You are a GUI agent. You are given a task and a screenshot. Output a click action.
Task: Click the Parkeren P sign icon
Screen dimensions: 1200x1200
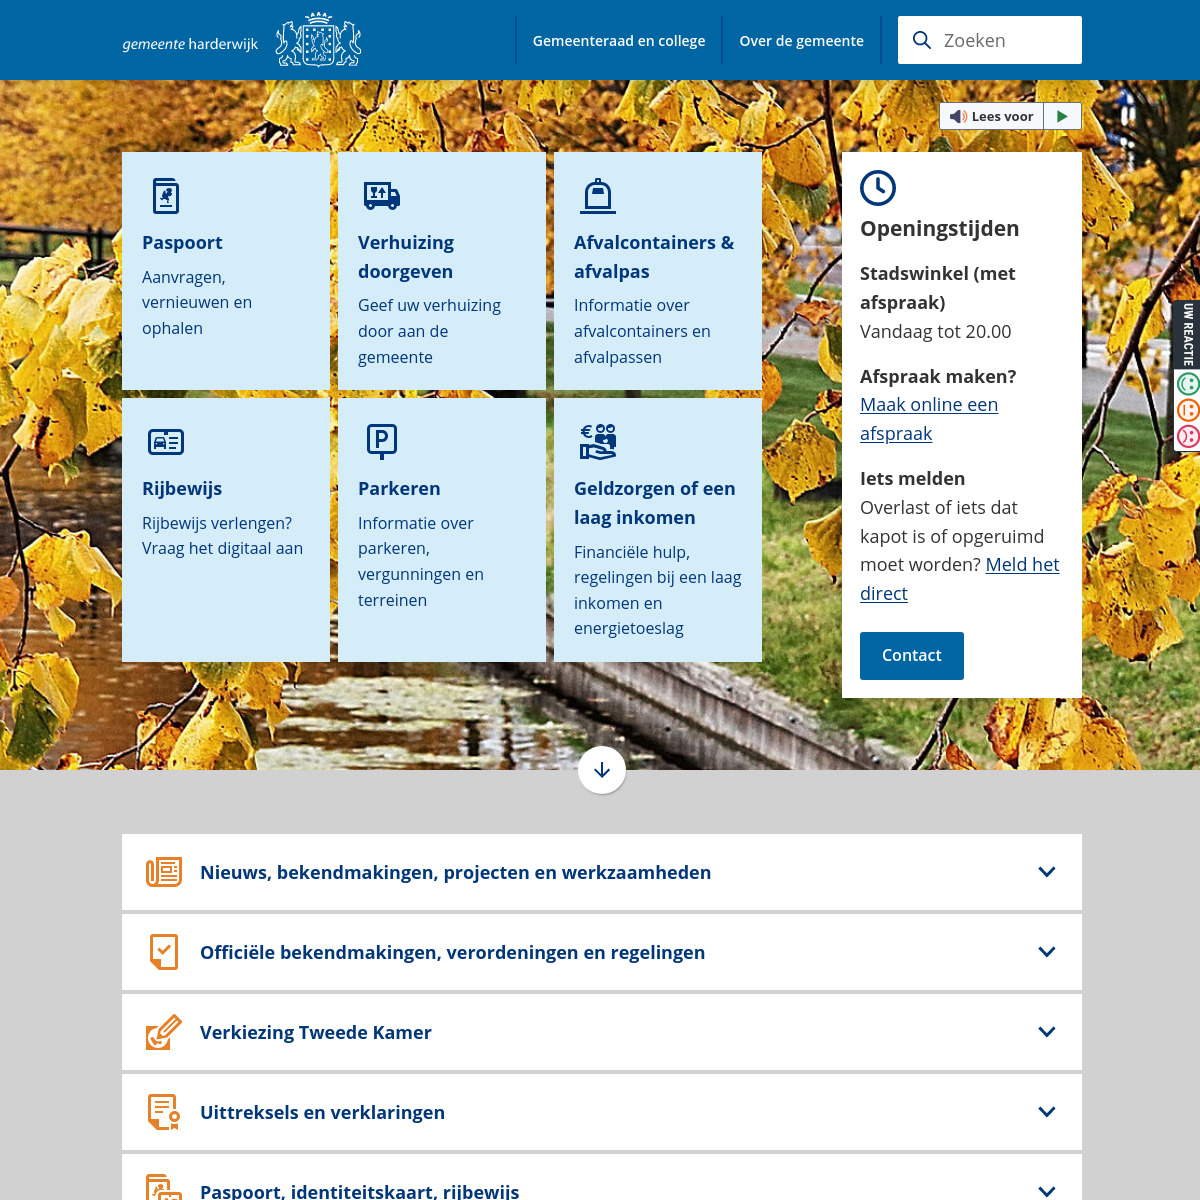[x=382, y=441]
